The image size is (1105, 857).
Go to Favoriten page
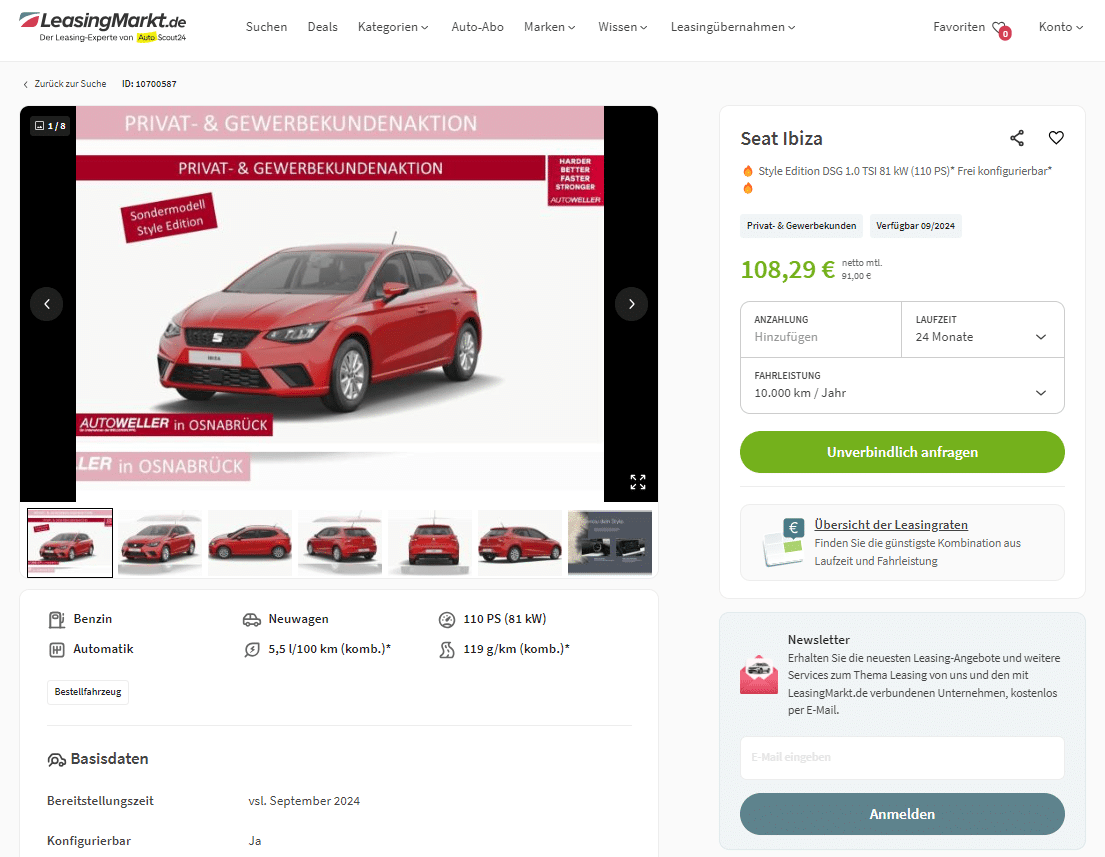(x=959, y=27)
